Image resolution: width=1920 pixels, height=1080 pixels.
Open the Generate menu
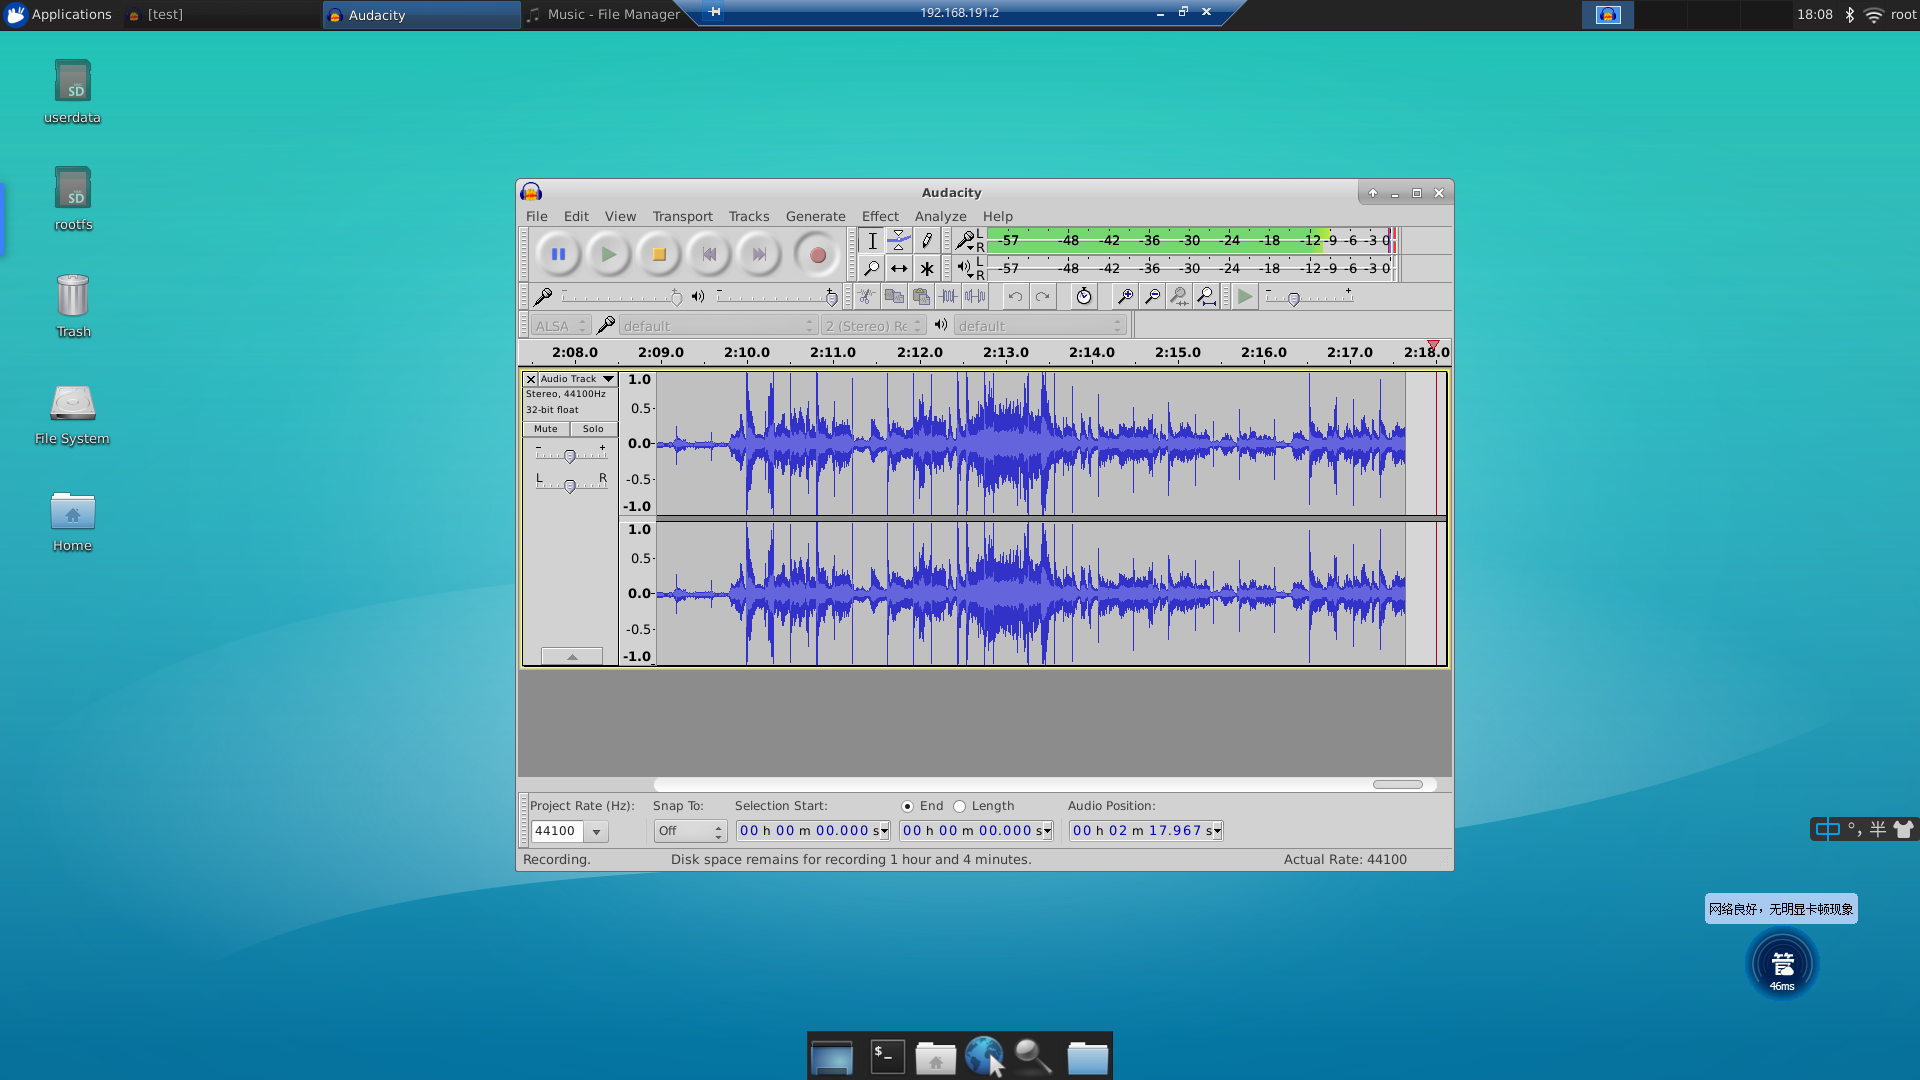click(x=815, y=216)
